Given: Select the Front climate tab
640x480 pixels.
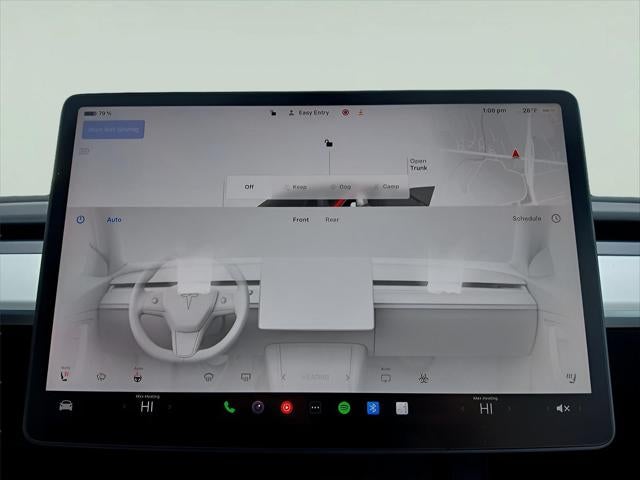Looking at the screenshot, I should (300, 219).
